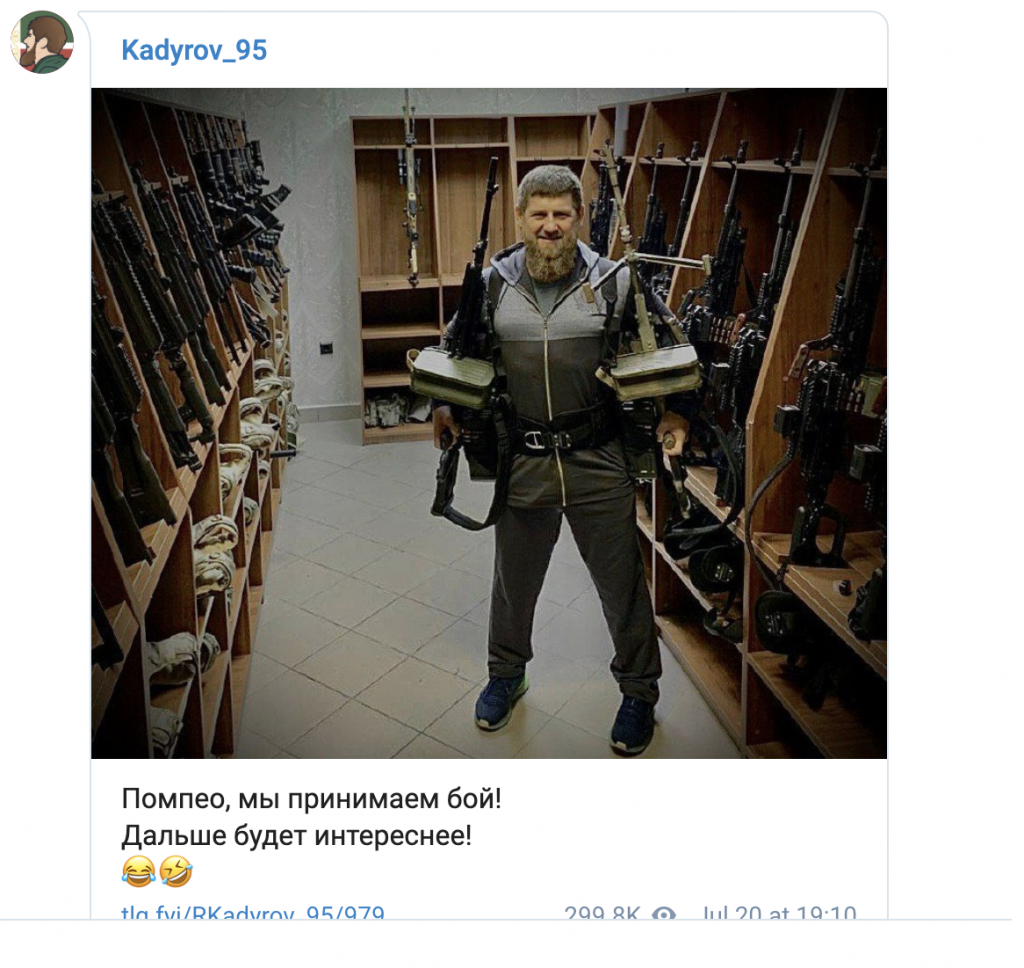The image size is (1024, 968).
Task: Click the blank area below the channel avatar
Action: point(42,457)
